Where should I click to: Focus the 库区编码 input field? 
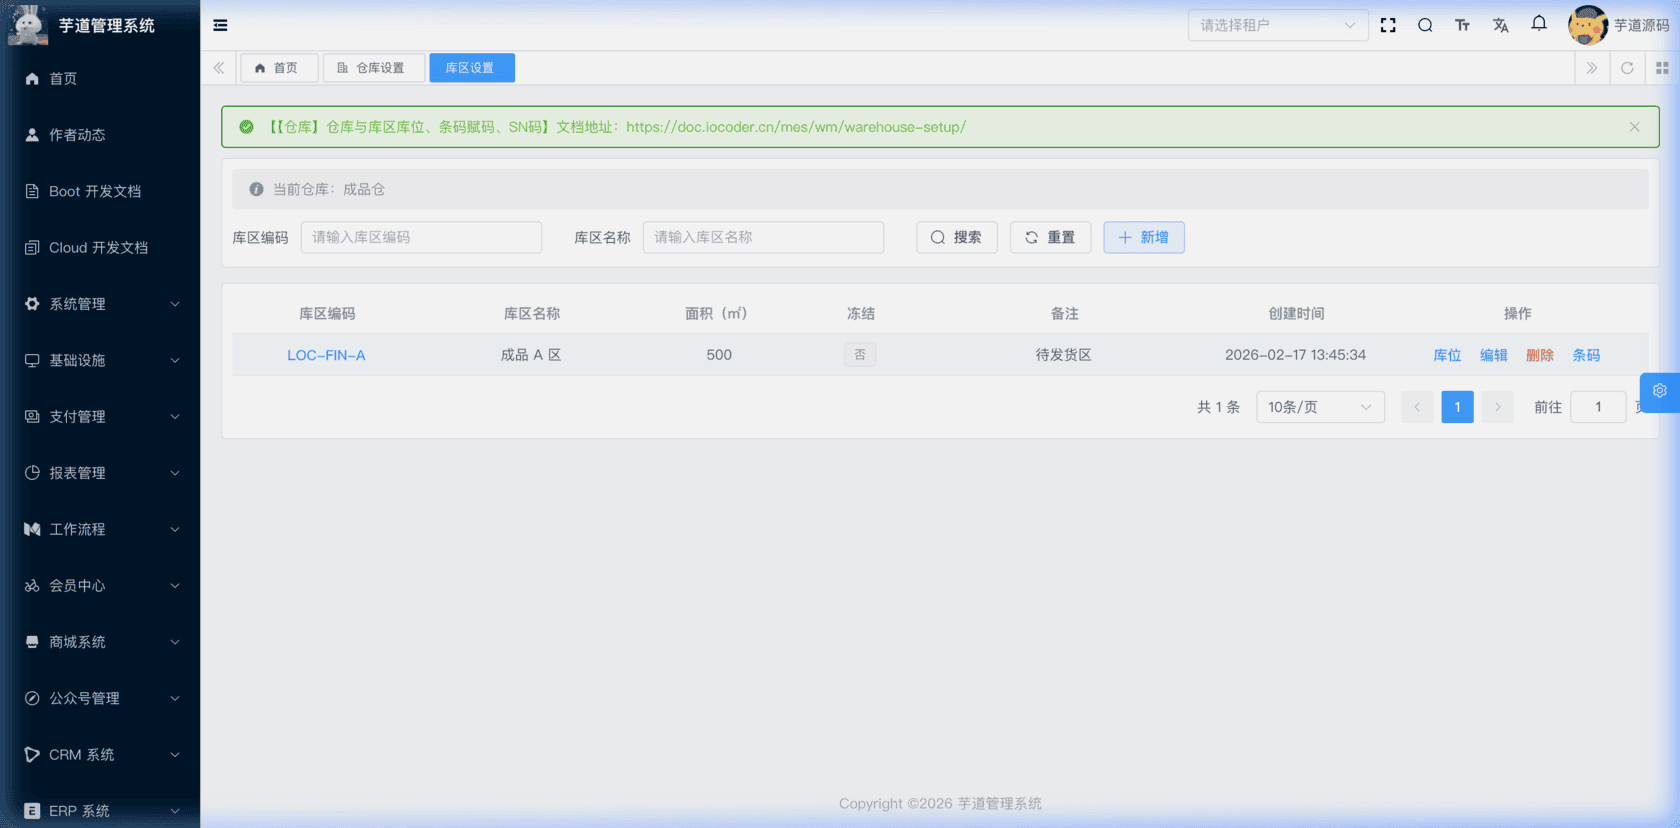click(421, 237)
